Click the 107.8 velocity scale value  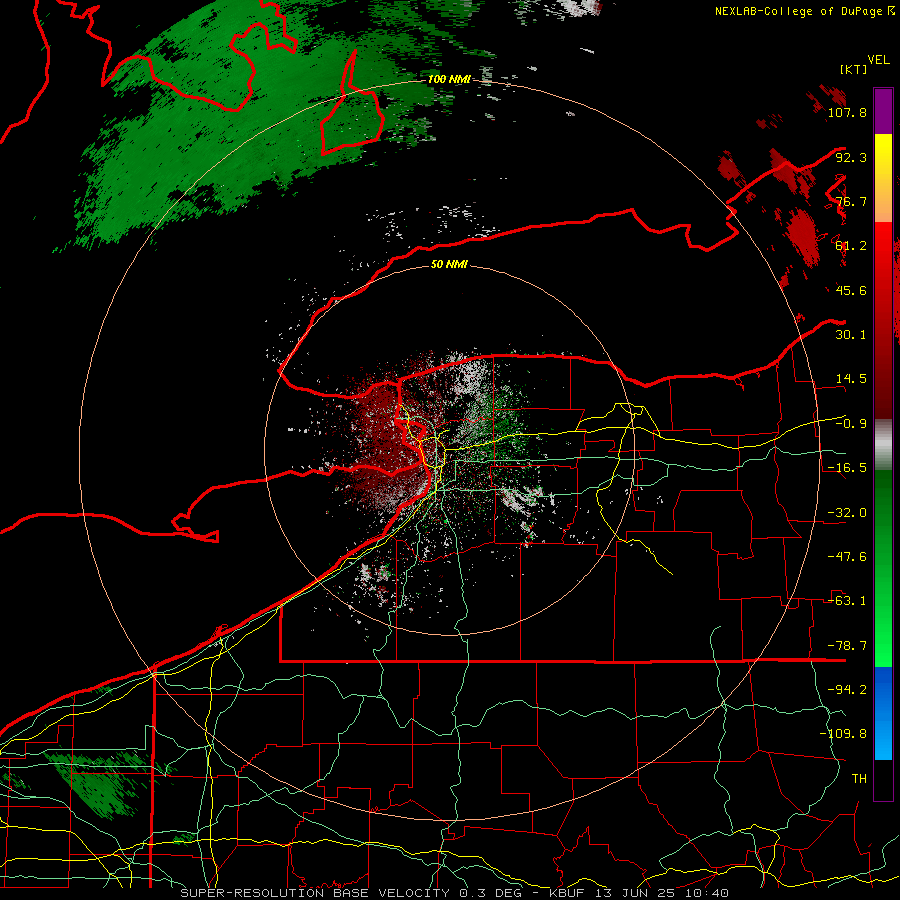click(847, 112)
